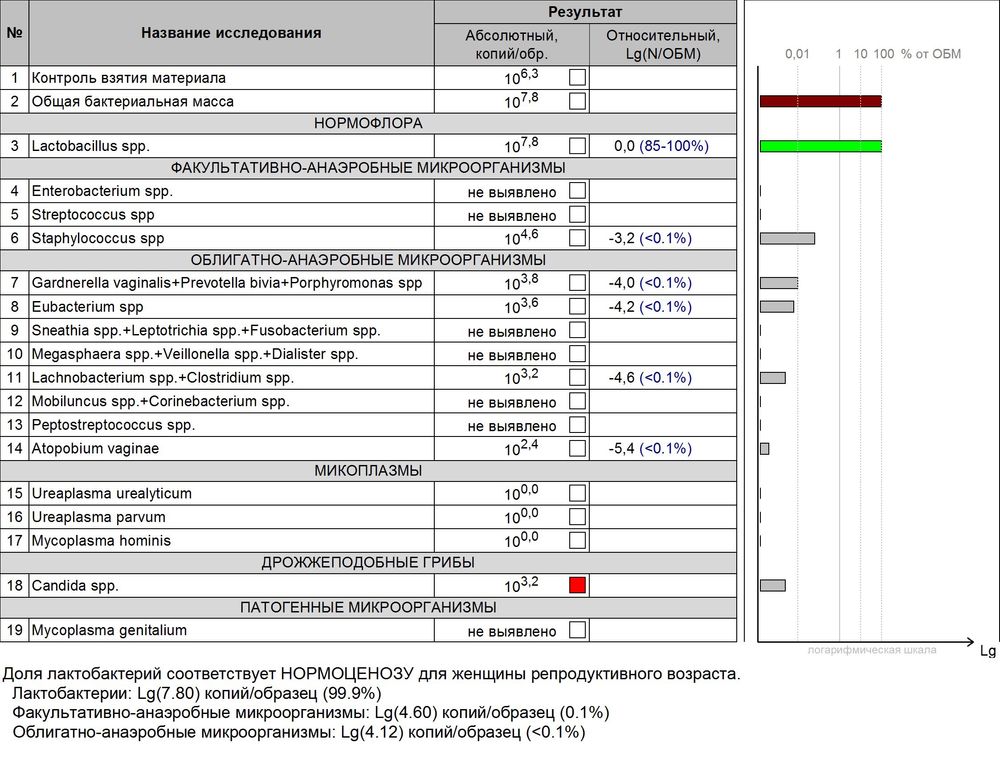The height and width of the screenshot is (783, 1000).
Task: Click the gray Candida spp. chart bar
Action: click(772, 585)
